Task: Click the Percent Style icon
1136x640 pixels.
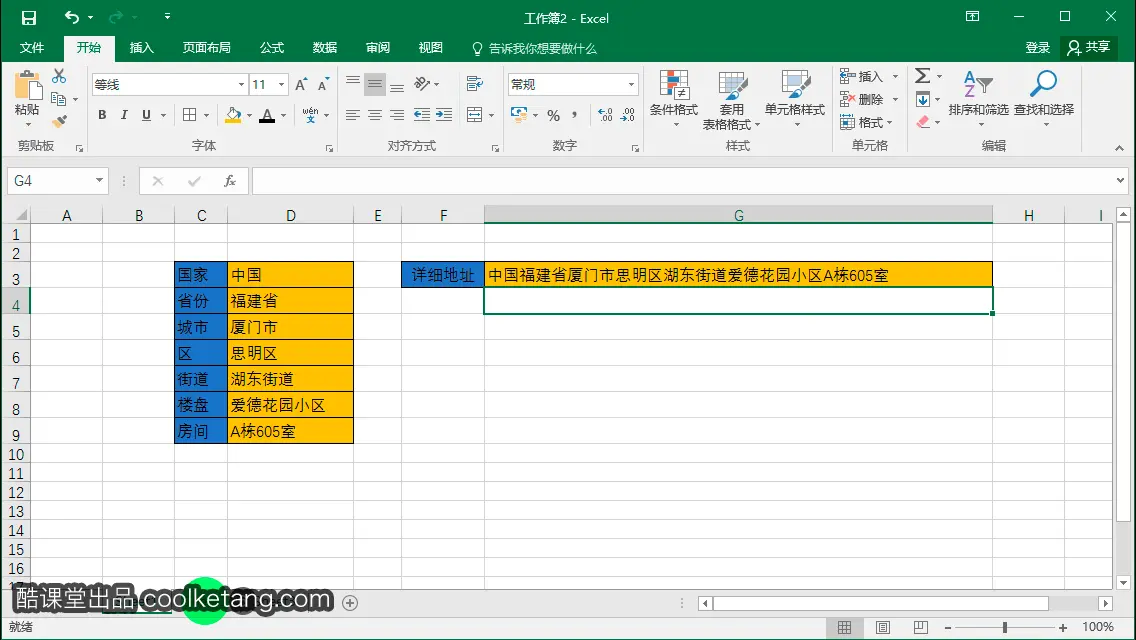Action: click(x=554, y=115)
